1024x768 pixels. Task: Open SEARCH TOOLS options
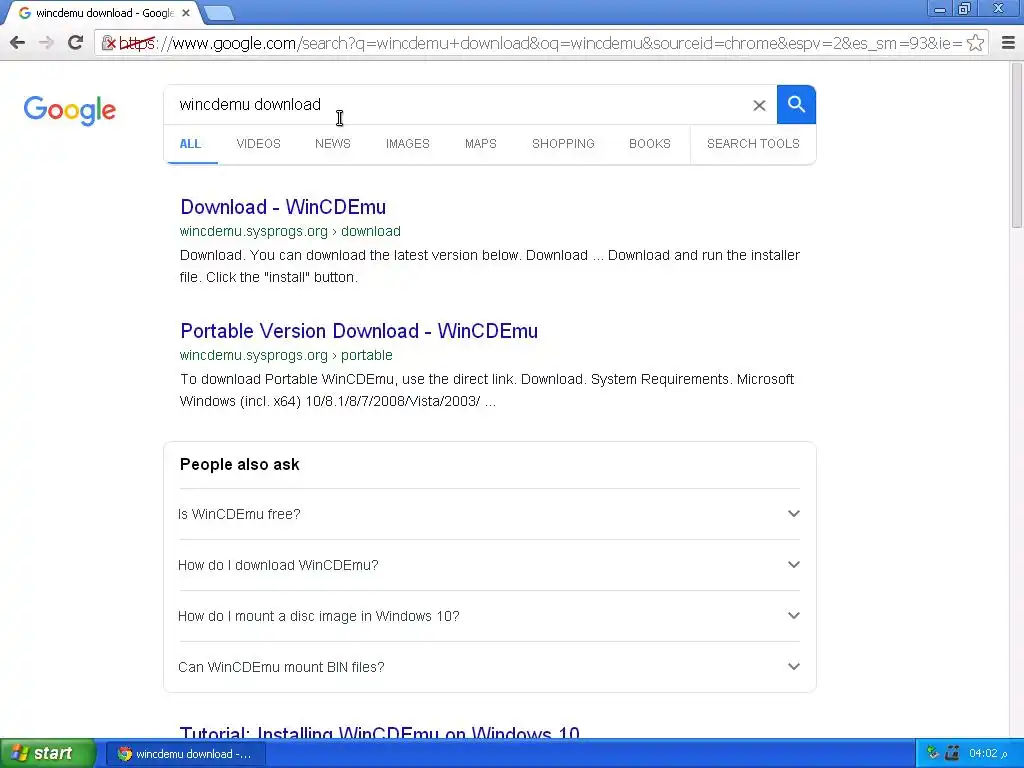pos(753,144)
